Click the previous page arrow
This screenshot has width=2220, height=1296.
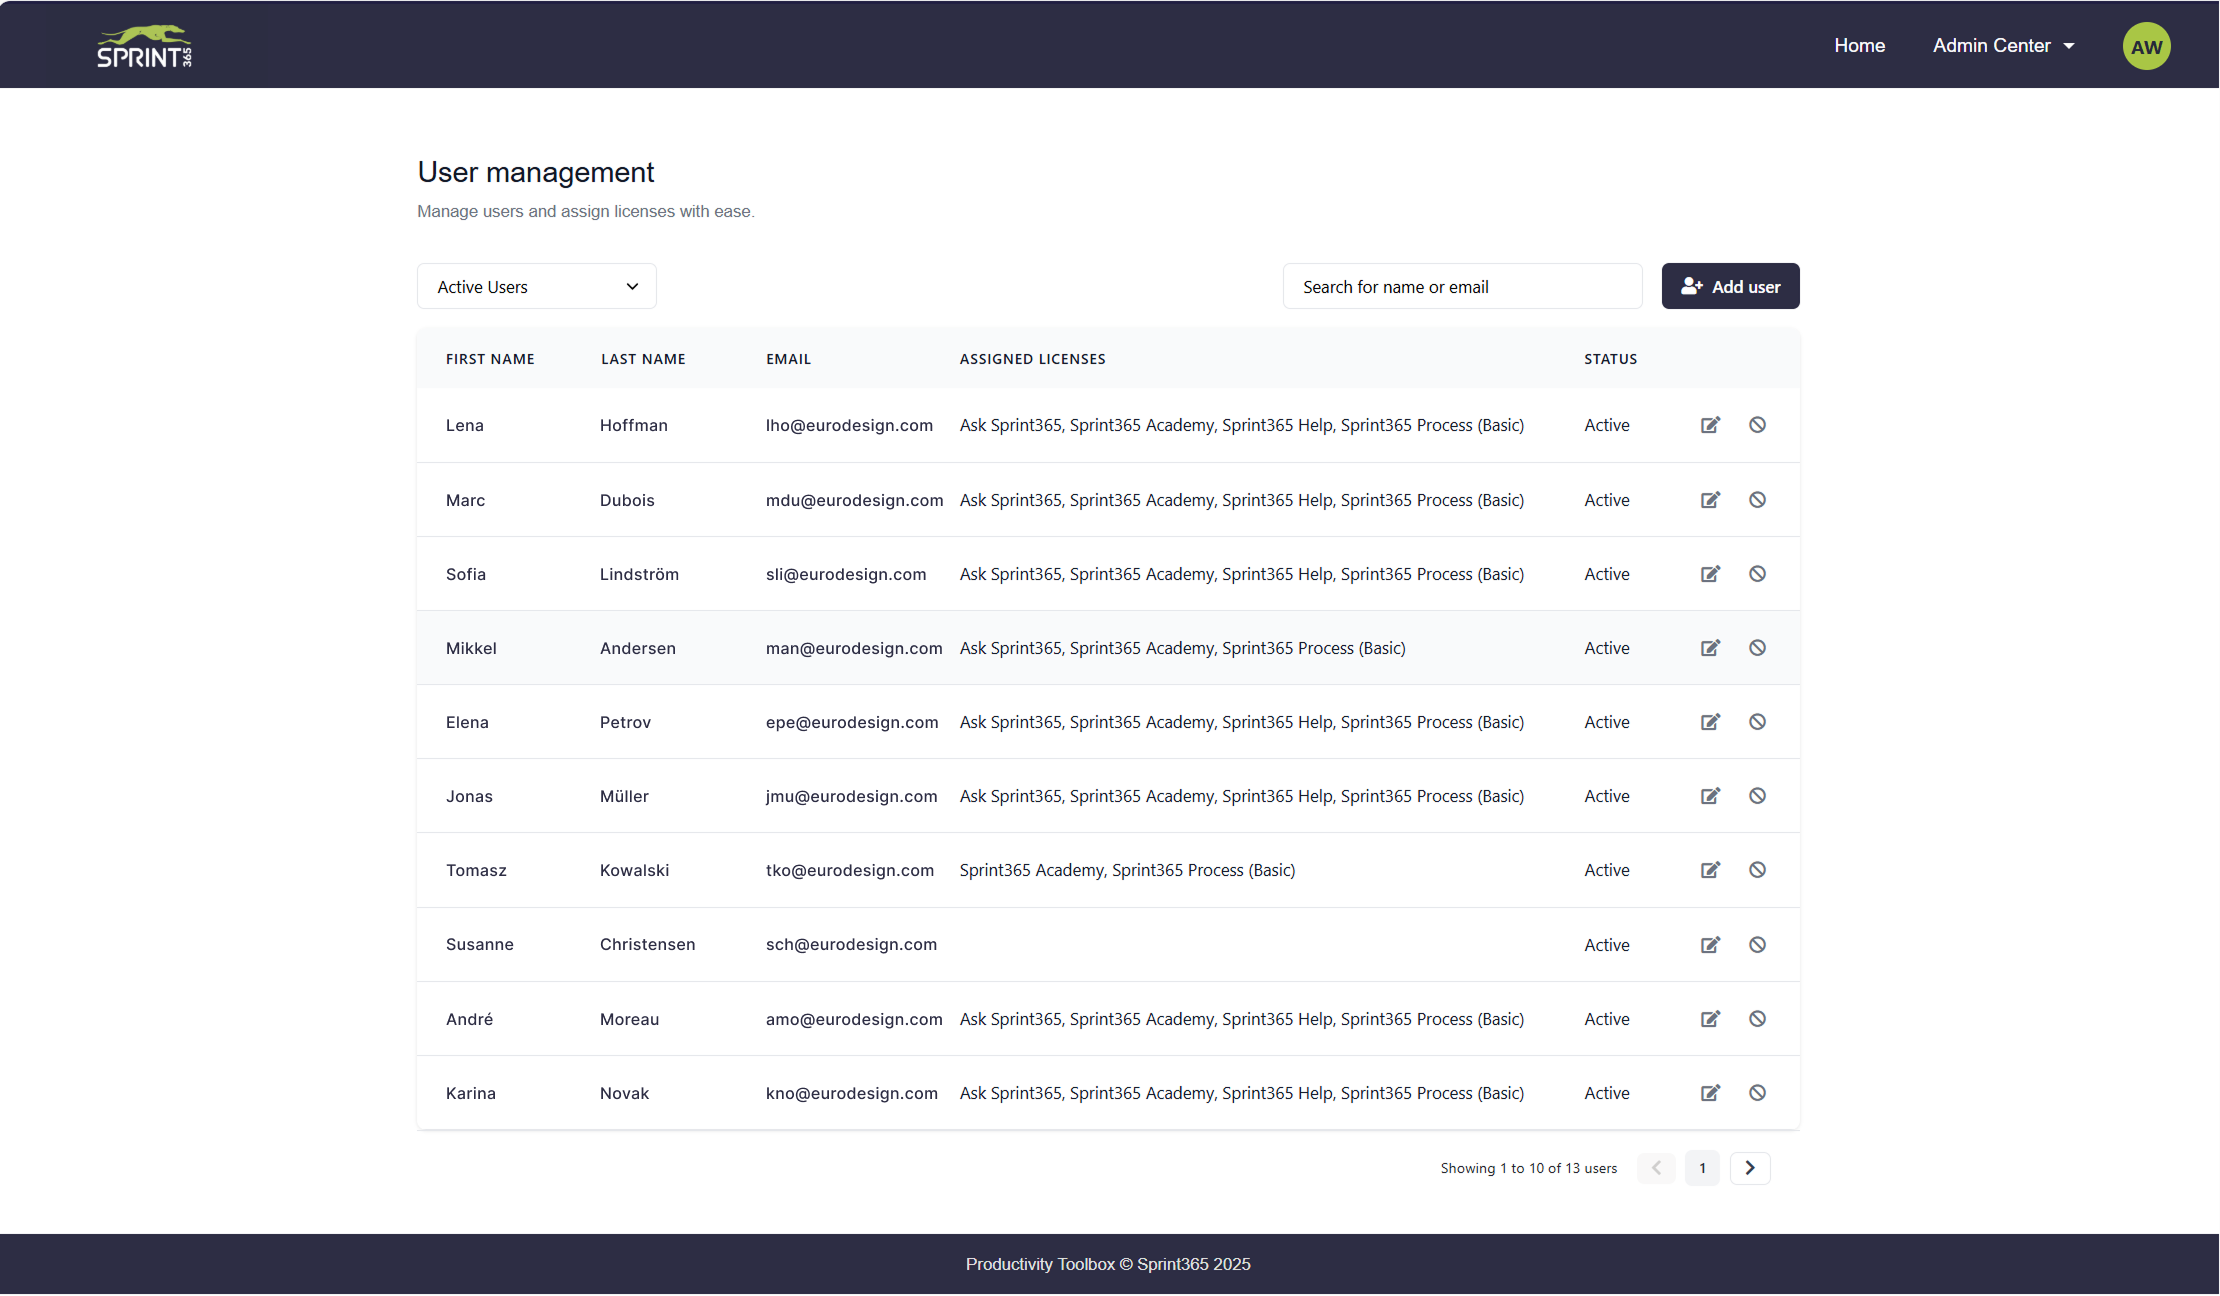(1656, 1168)
